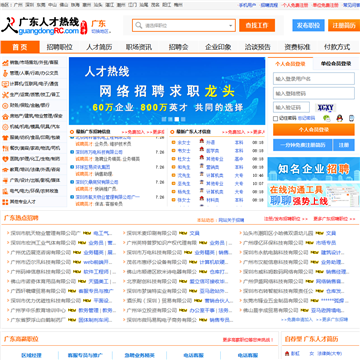Screen dimensions: 360x360
Task: Go to the 招聘职位 navigation tab
Action: click(x=59, y=47)
